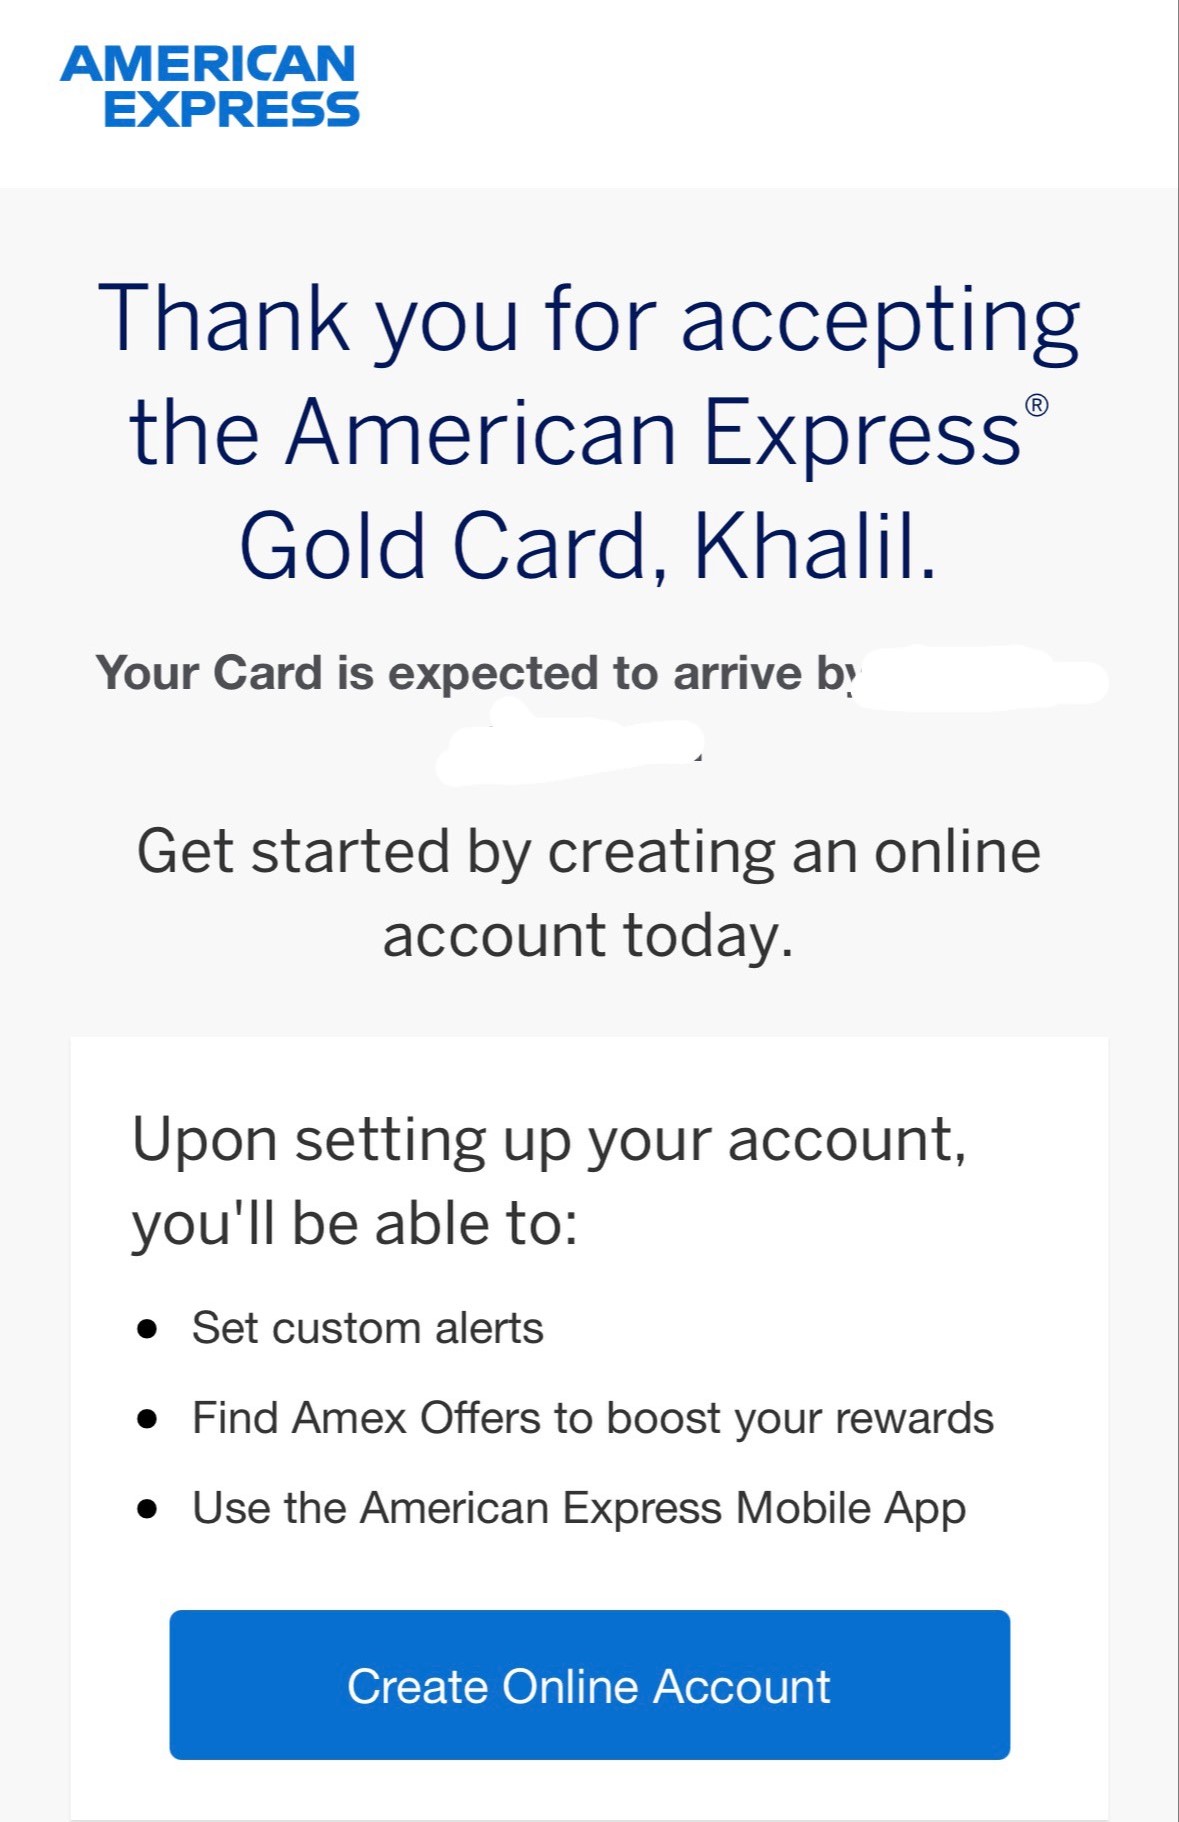This screenshot has height=1822, width=1179.
Task: Click the name Khalil in the heading
Action: (x=814, y=547)
